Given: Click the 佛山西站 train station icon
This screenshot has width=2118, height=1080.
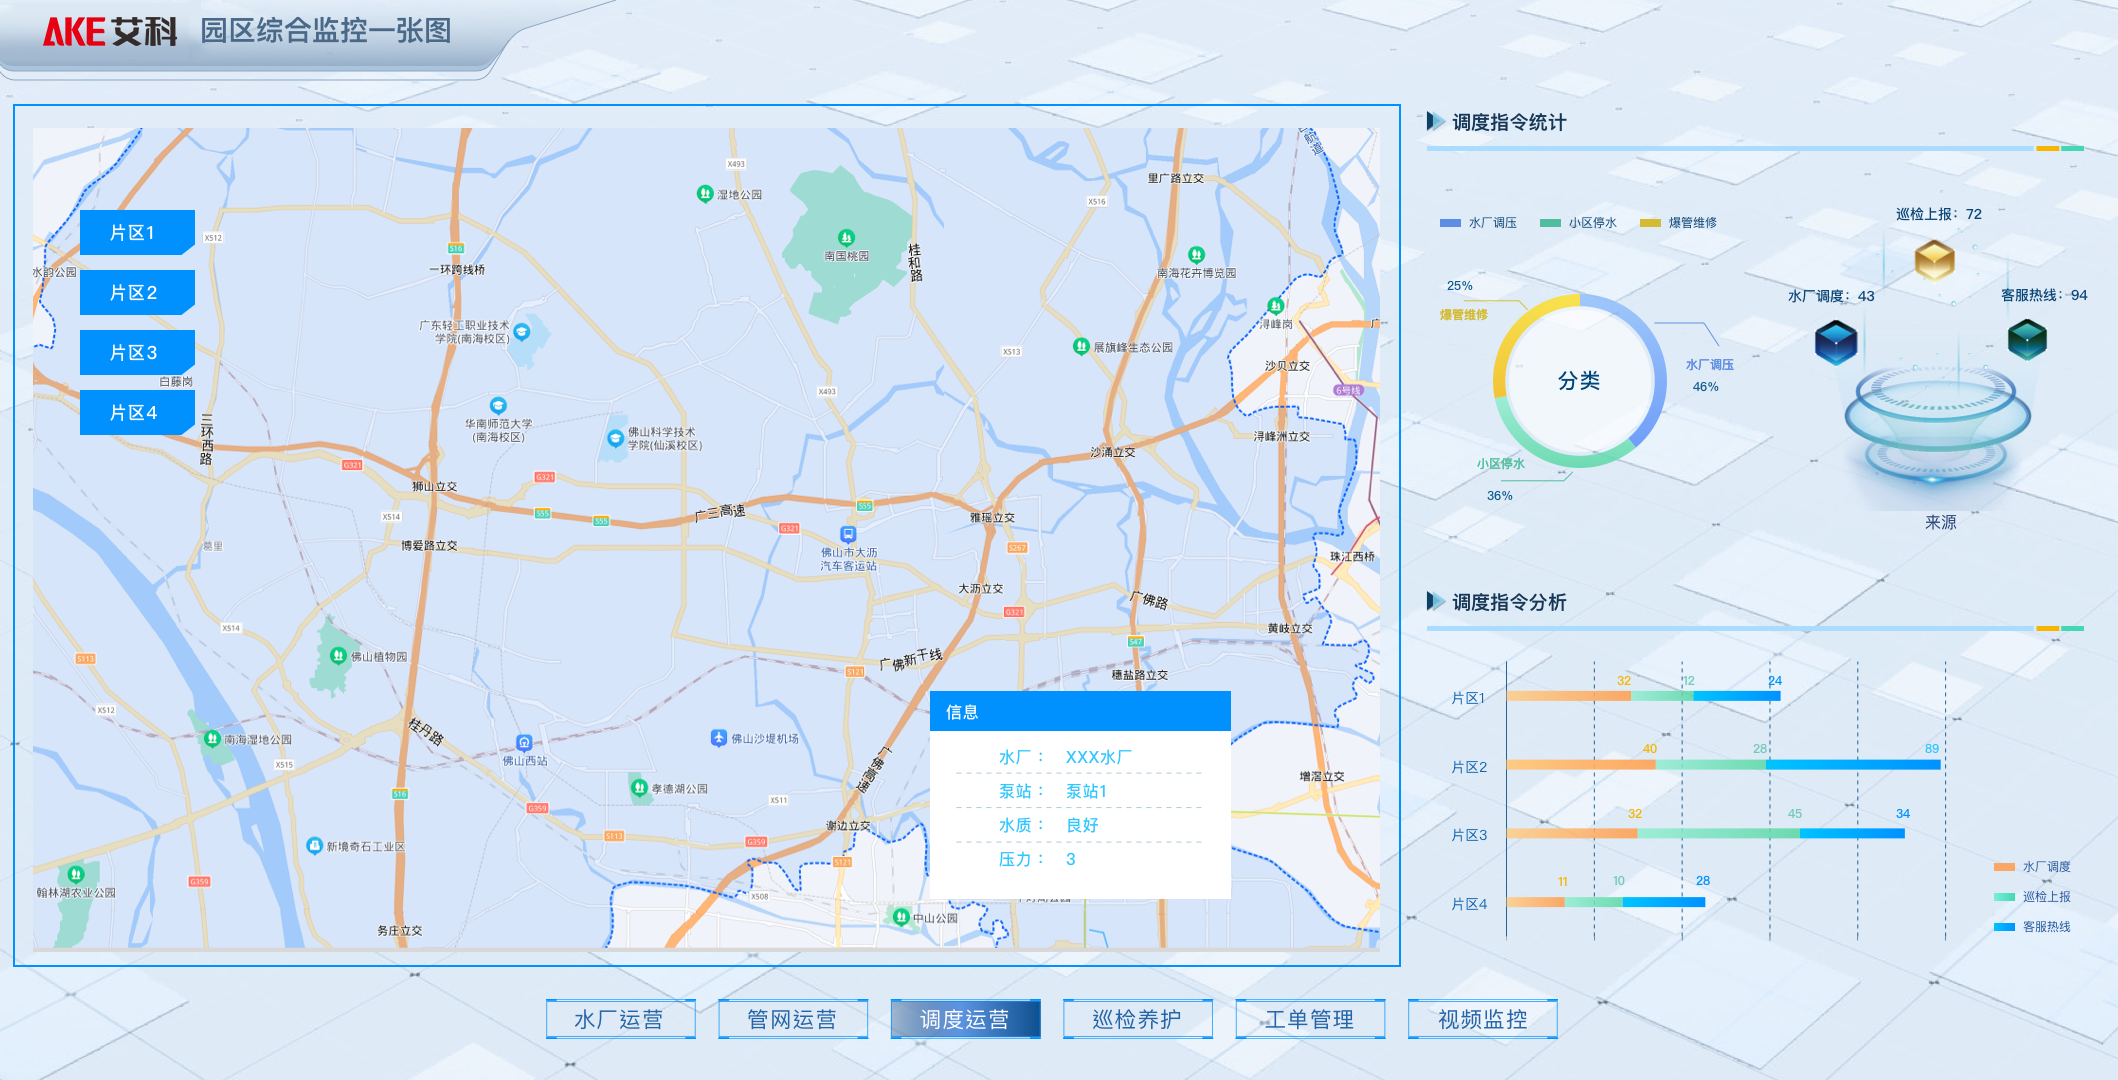Looking at the screenshot, I should [524, 743].
